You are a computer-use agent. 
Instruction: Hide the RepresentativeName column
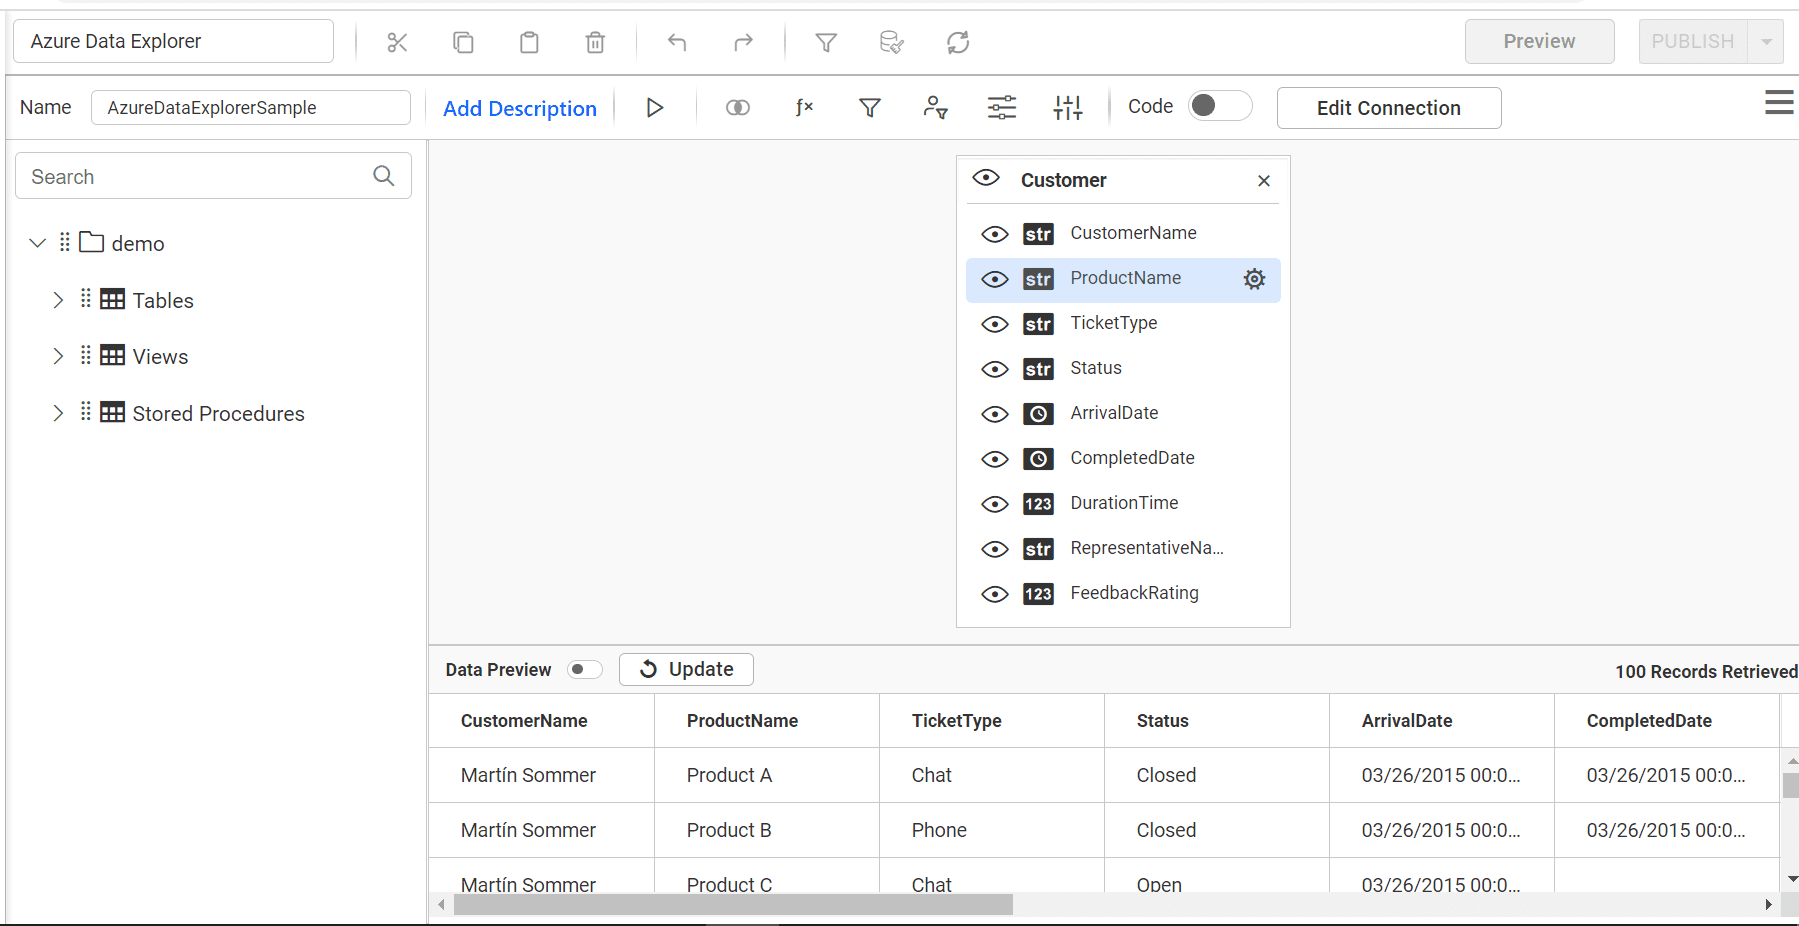(995, 549)
